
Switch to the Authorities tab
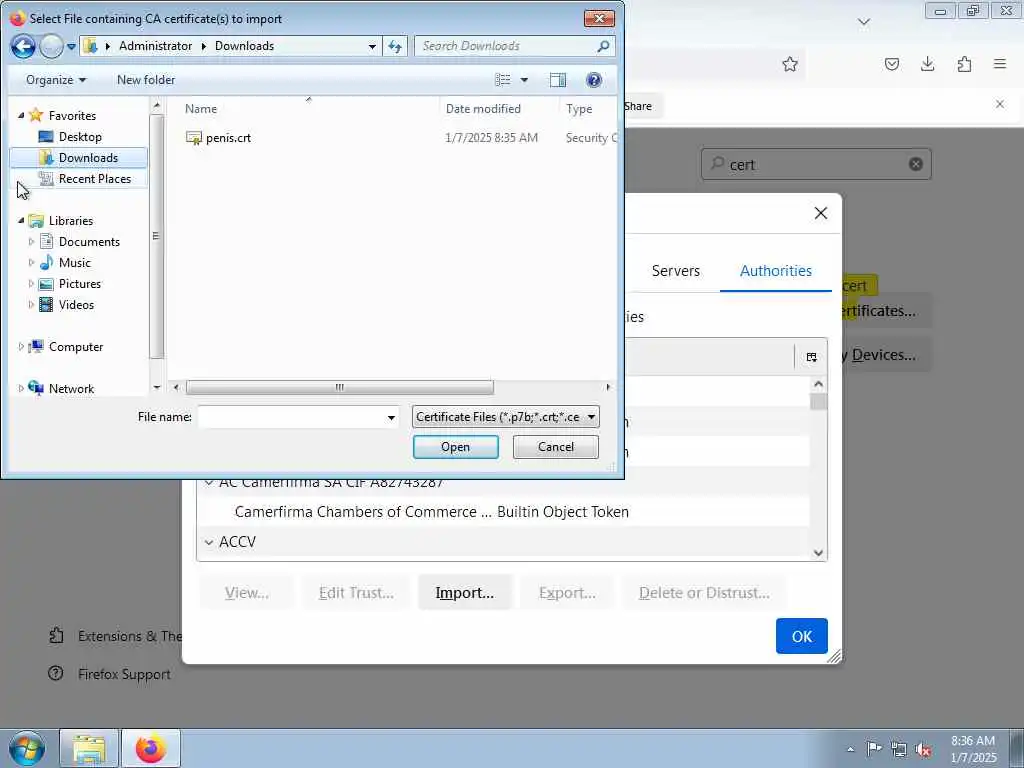pos(775,271)
